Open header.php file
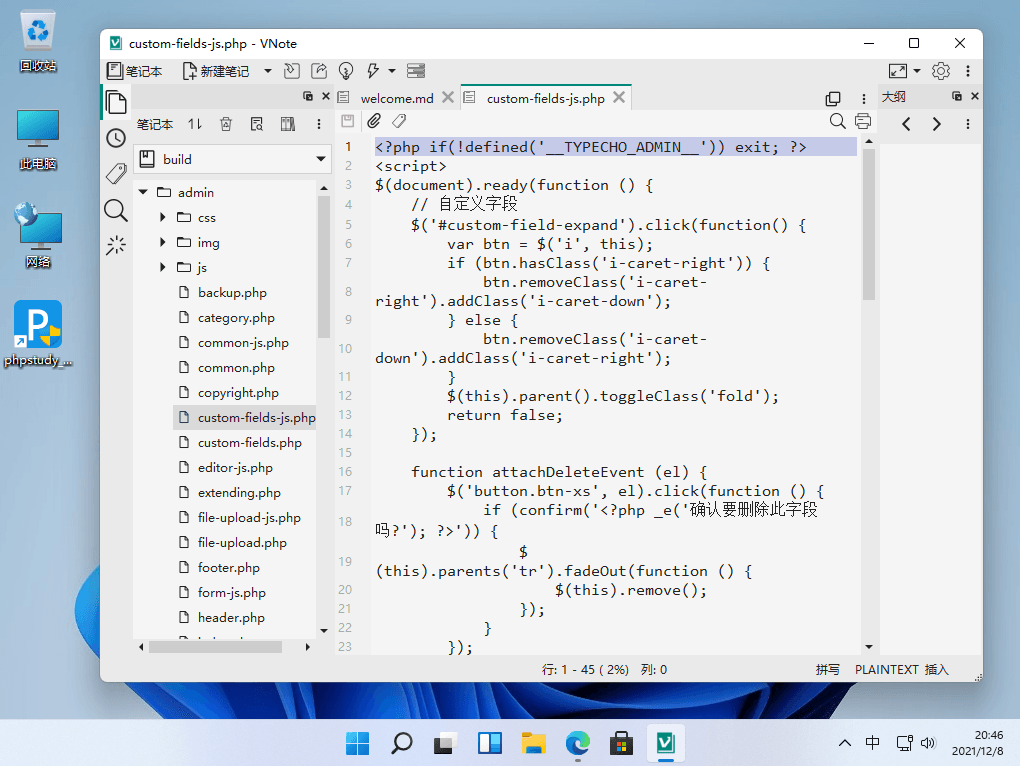Viewport: 1020px width, 766px height. (231, 618)
